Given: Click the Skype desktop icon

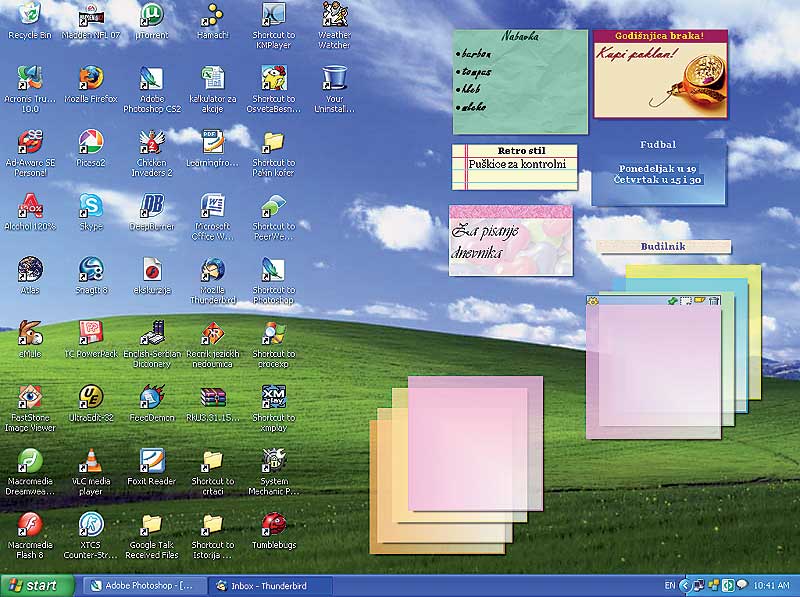Looking at the screenshot, I should [91, 206].
